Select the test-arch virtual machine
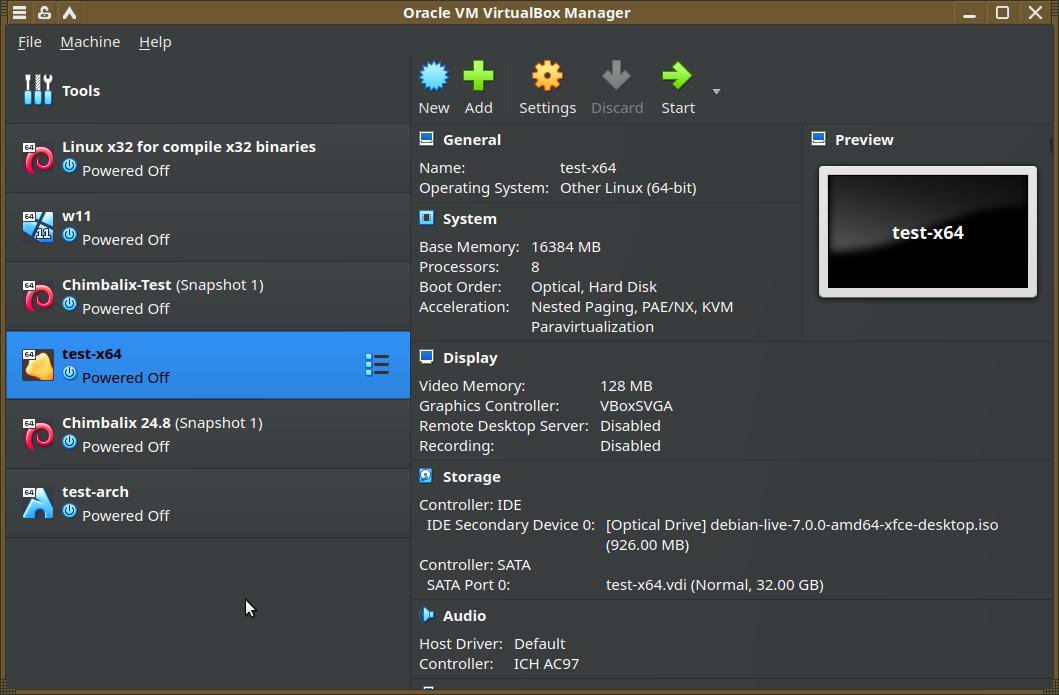The image size is (1059, 695). [208, 503]
